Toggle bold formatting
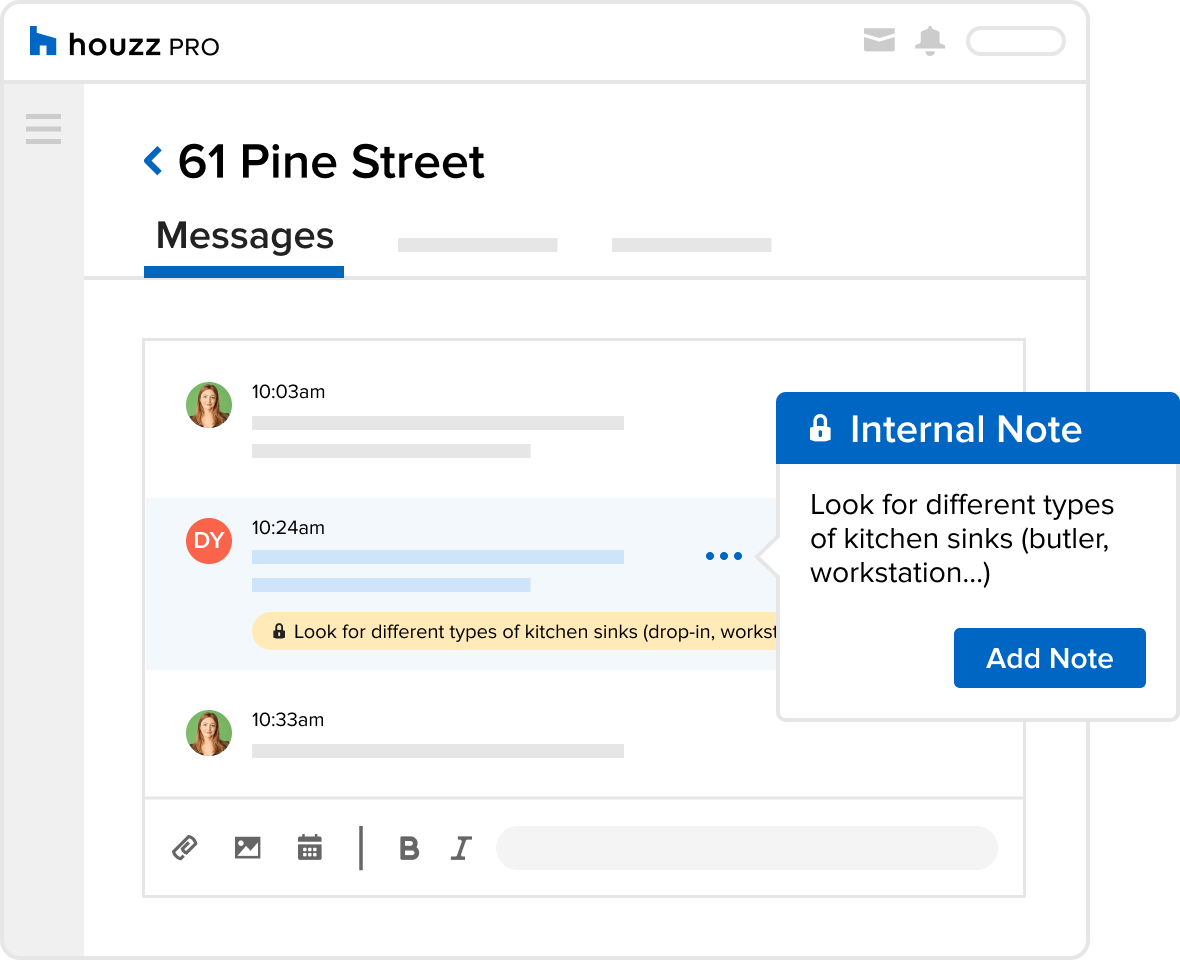The width and height of the screenshot is (1180, 960). pos(409,848)
